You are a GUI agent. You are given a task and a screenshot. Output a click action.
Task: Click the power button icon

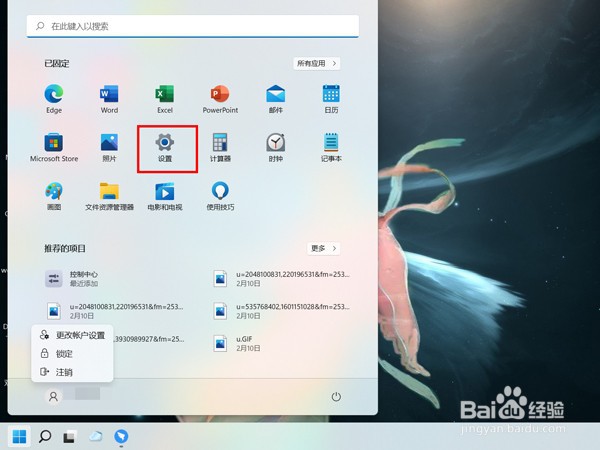[336, 397]
